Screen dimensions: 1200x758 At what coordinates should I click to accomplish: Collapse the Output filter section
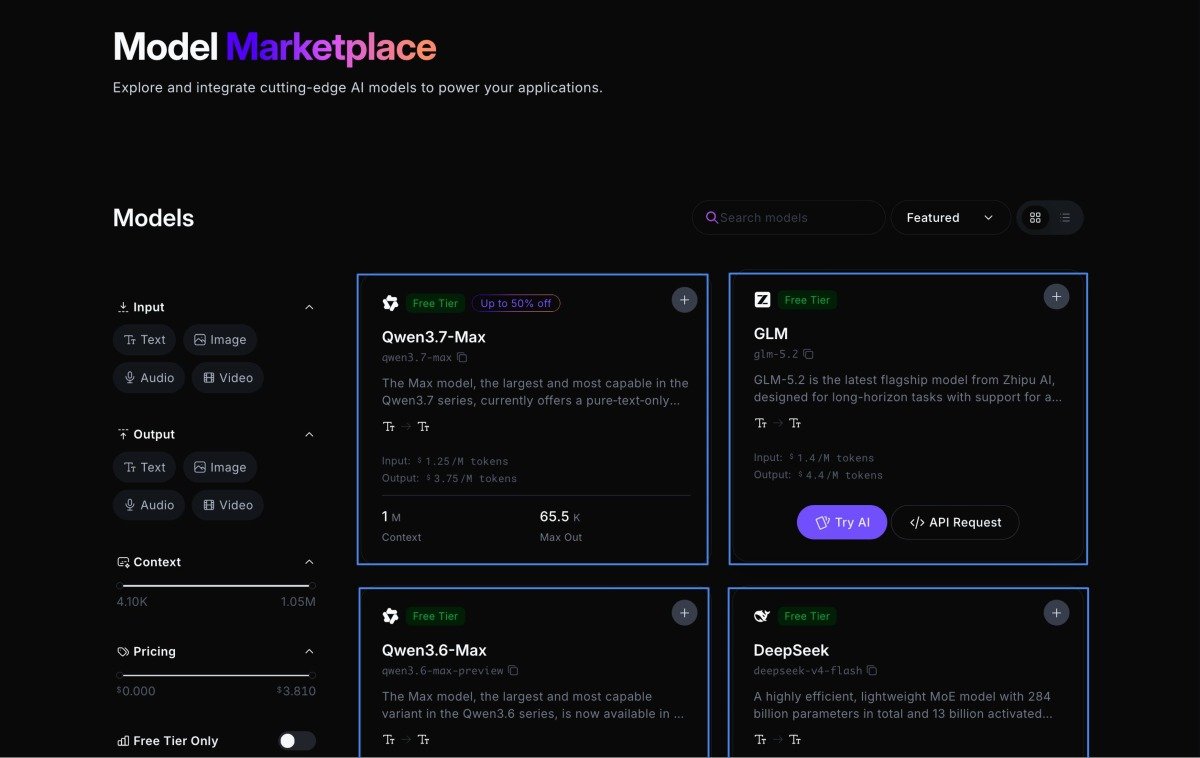[x=309, y=434]
